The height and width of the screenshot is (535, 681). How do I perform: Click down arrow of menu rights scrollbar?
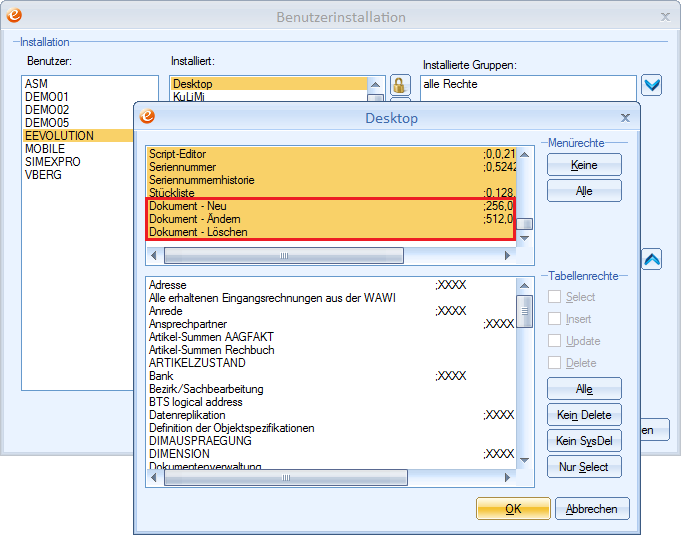[524, 238]
